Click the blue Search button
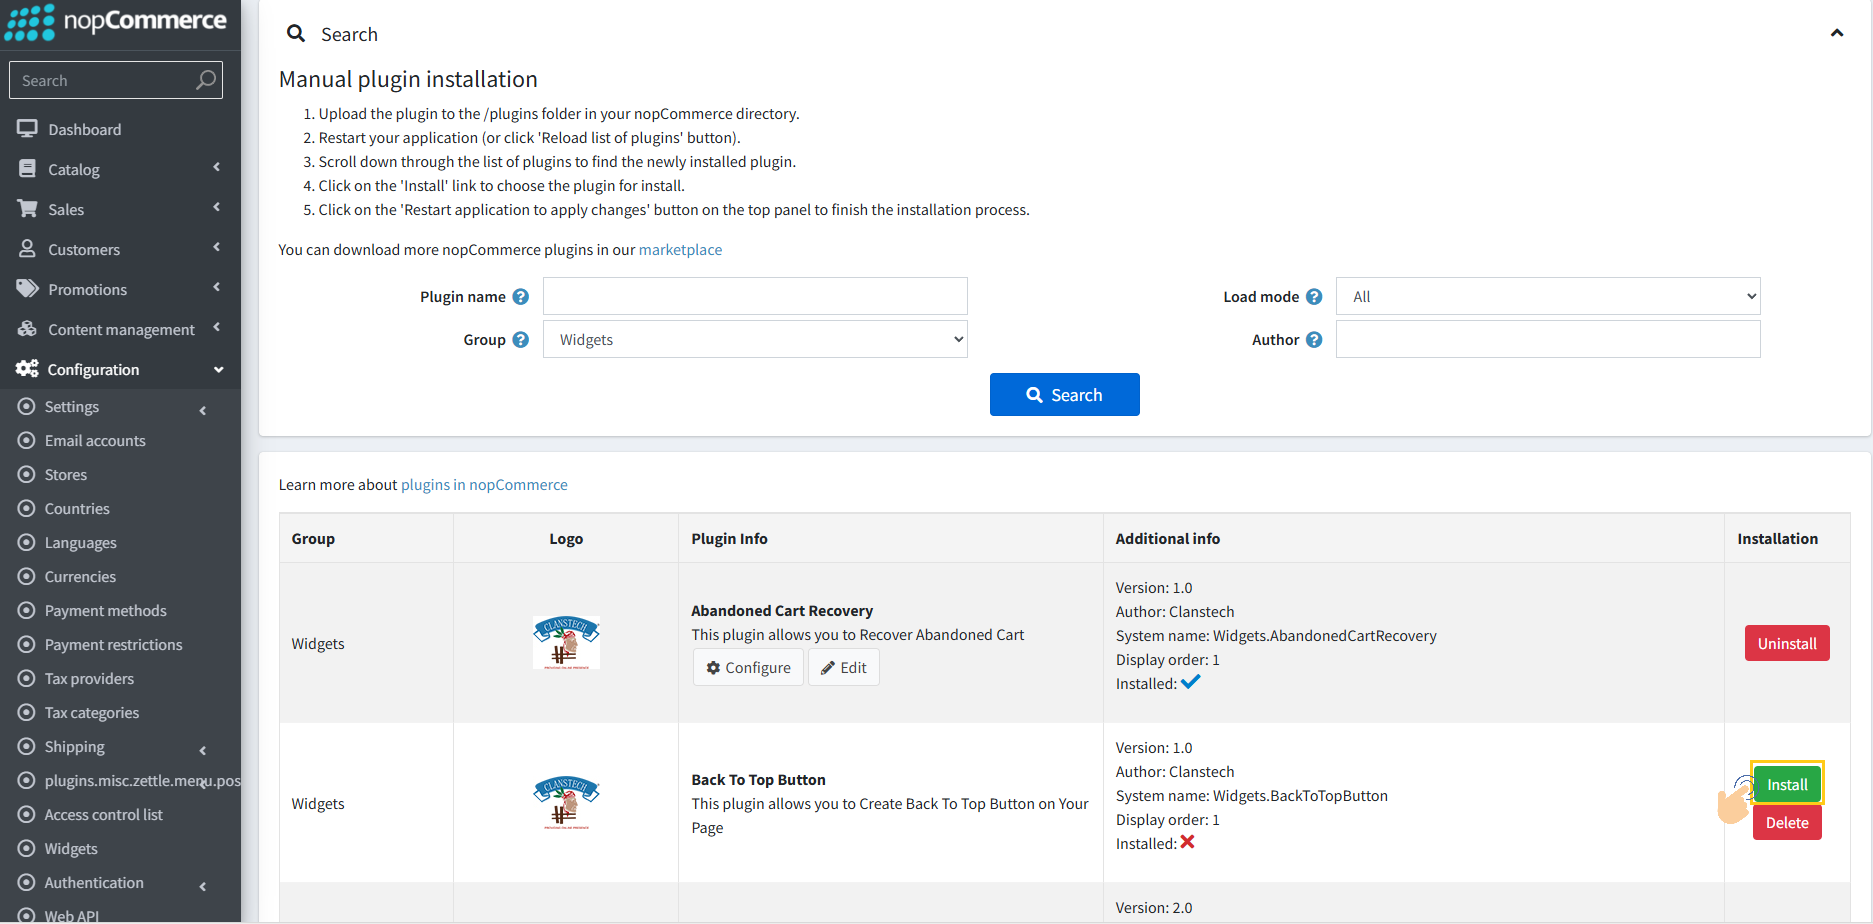 (1064, 395)
